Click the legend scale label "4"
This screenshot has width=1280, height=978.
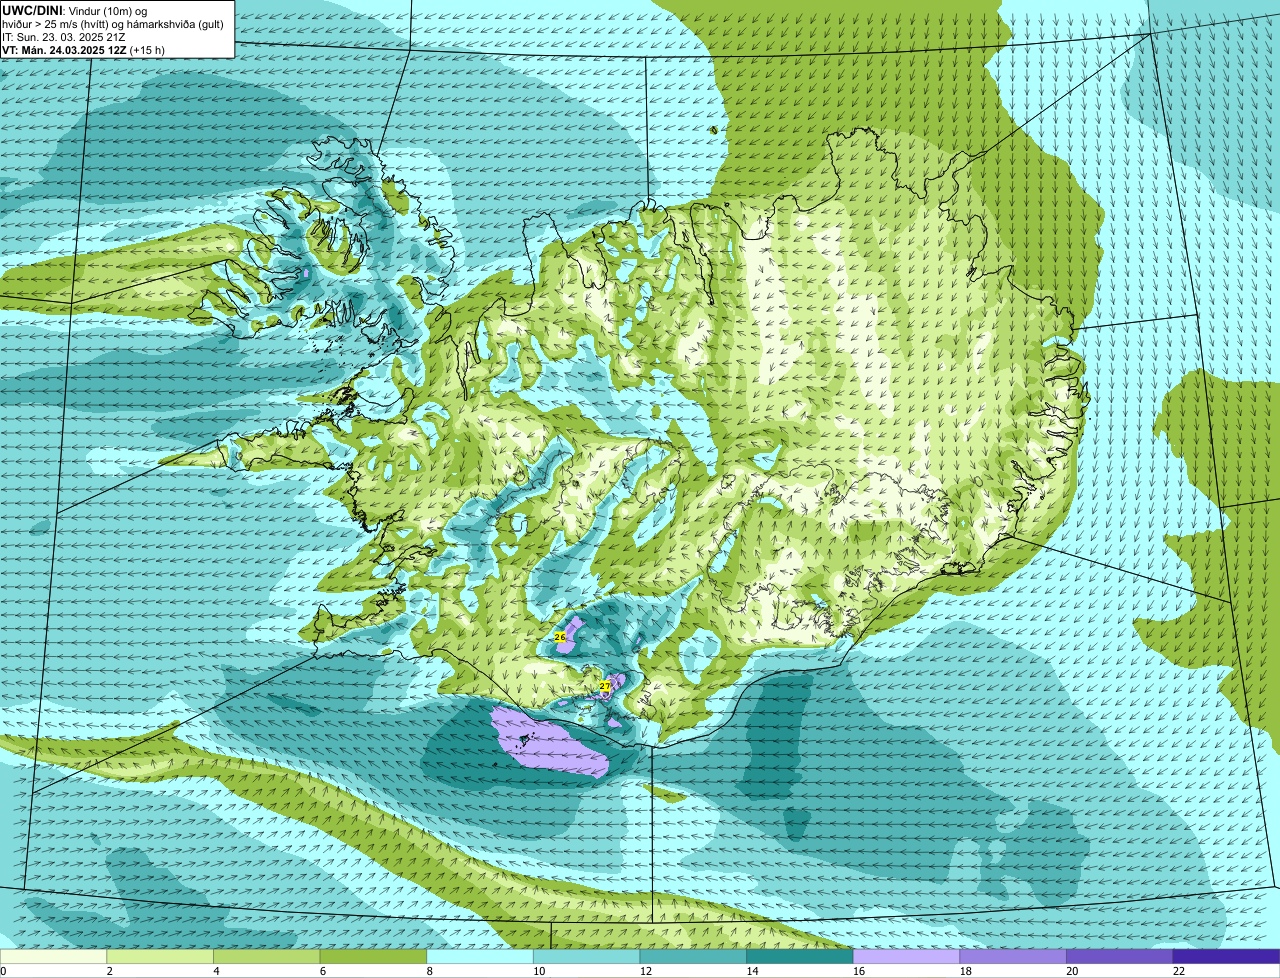[x=216, y=971]
